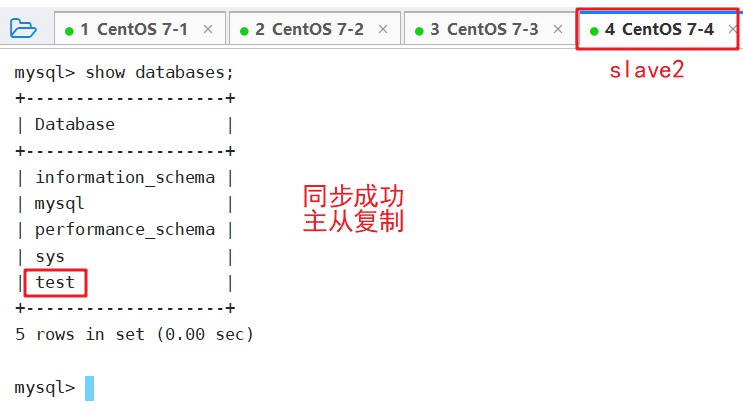Click the highlighted test database entry
743x419 pixels.
point(55,282)
